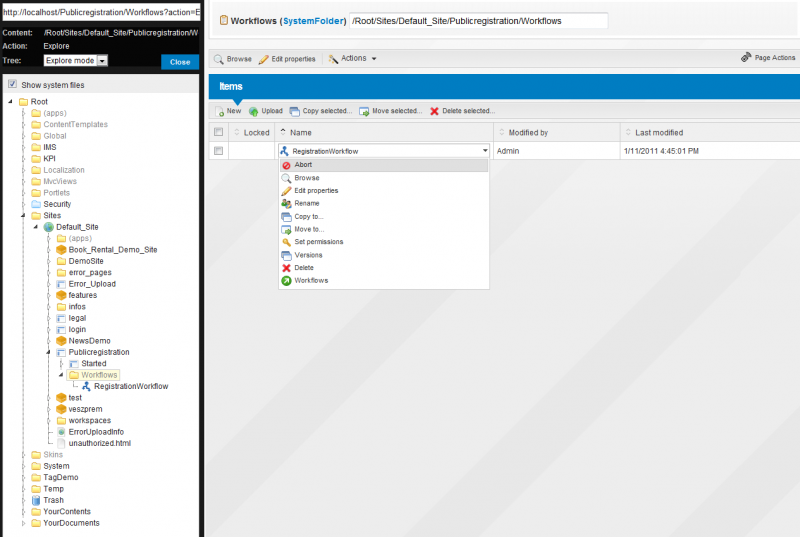Select the KPI folder in tree

pos(49,159)
